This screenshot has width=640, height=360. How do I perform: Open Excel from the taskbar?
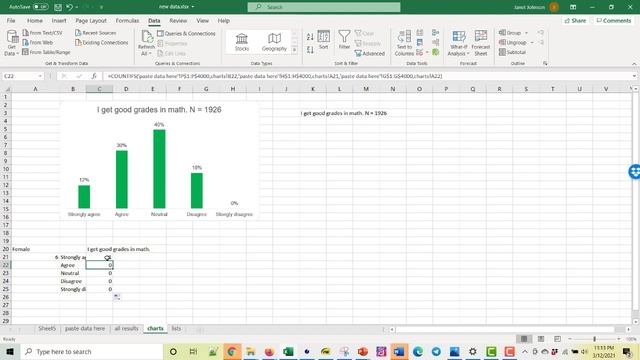(288, 351)
